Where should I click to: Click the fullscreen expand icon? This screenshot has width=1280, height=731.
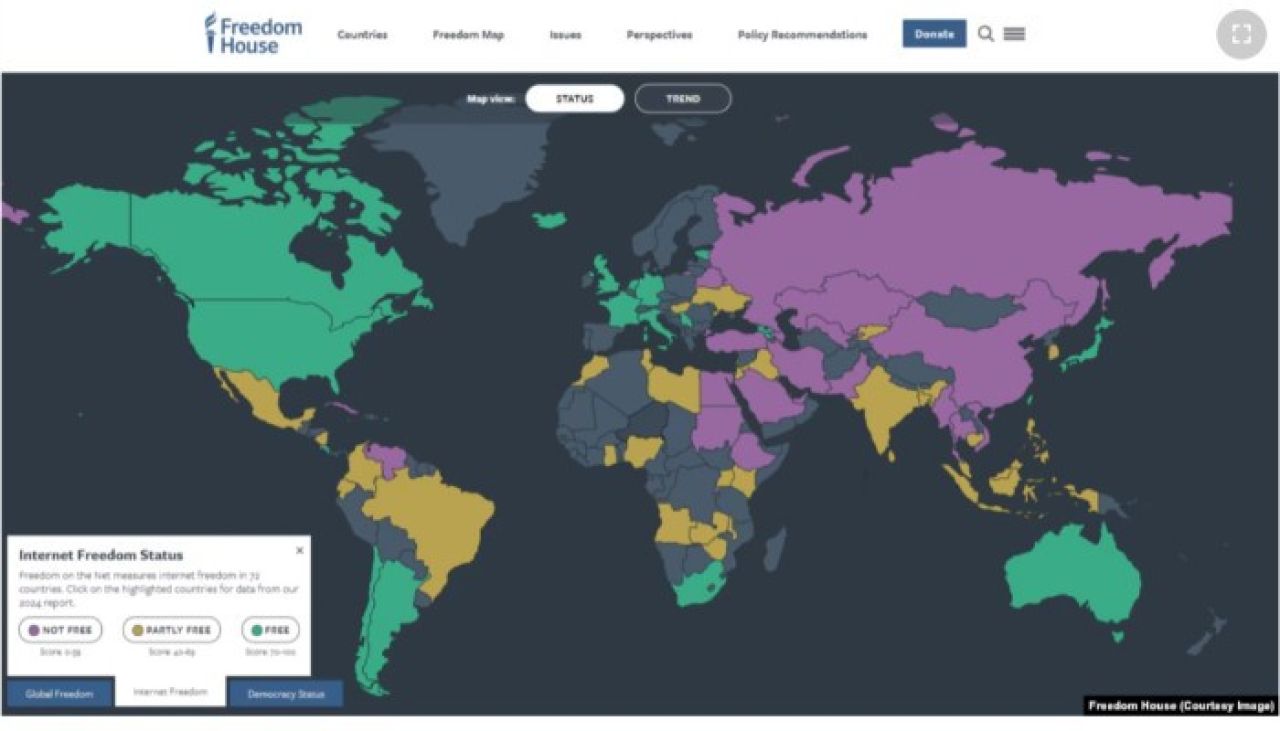click(x=1241, y=34)
